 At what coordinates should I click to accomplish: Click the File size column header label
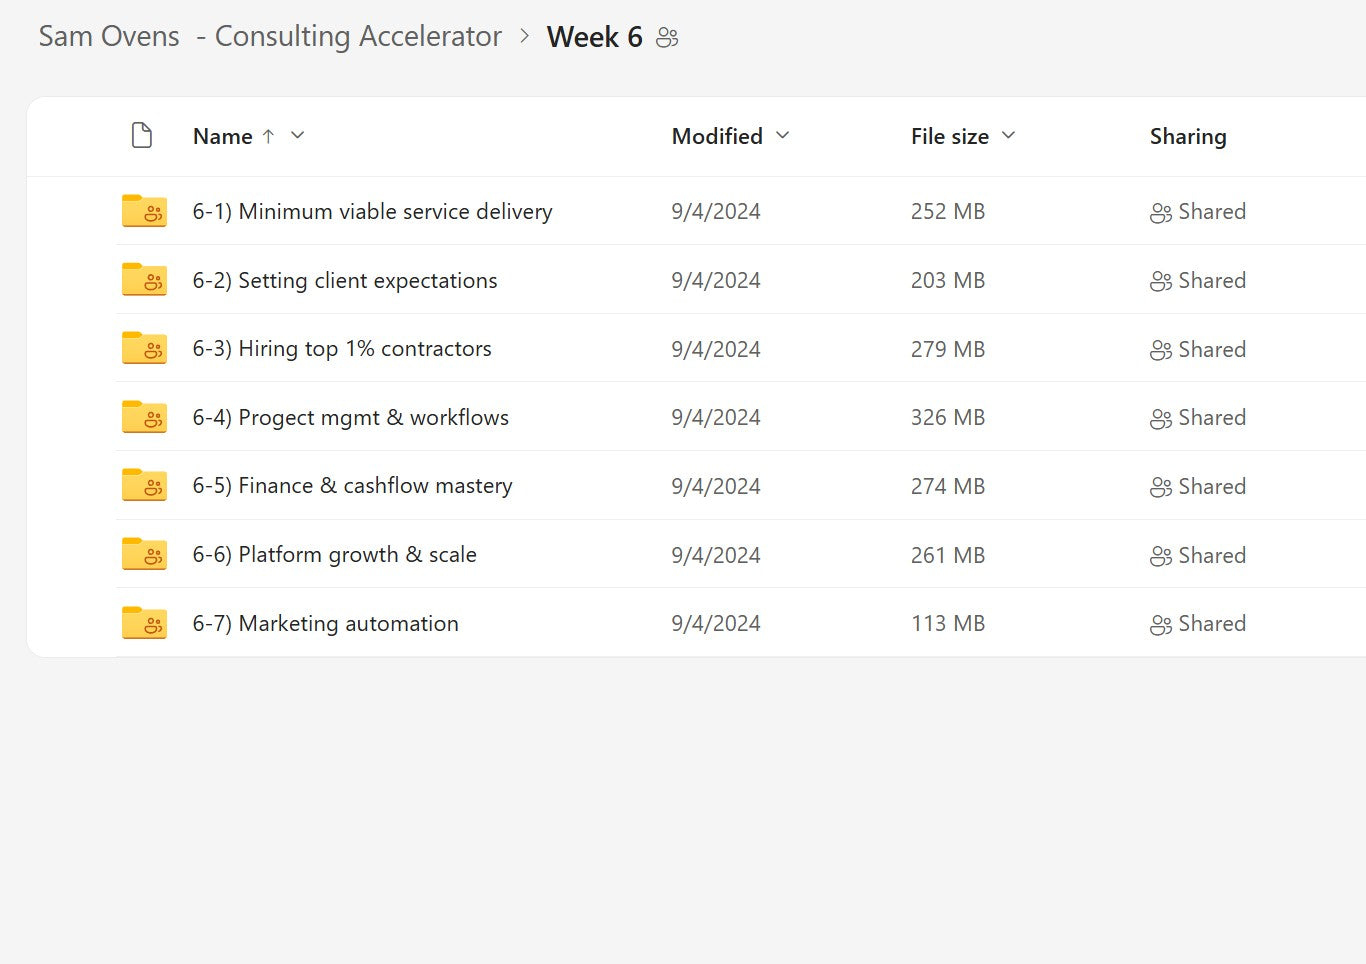(x=950, y=136)
